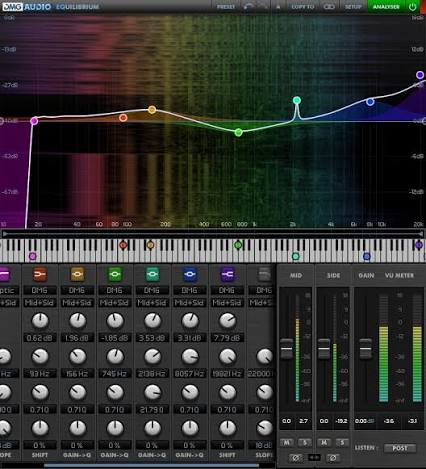Click the blue 8057 Hz band shape icon
This screenshot has width=426, height=469.
[x=190, y=275]
